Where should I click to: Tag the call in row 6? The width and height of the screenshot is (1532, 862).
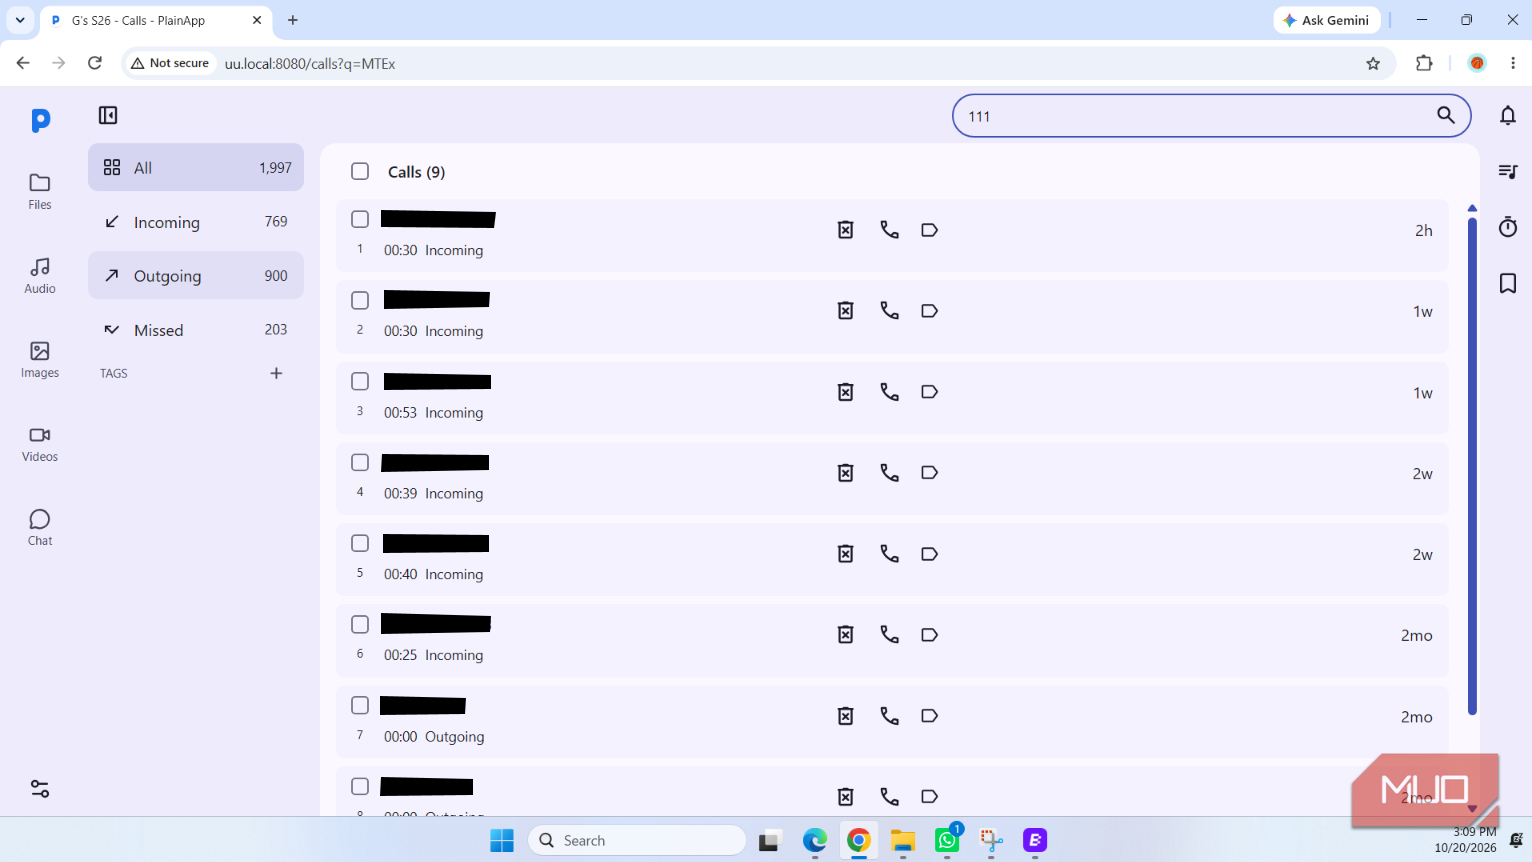point(929,635)
